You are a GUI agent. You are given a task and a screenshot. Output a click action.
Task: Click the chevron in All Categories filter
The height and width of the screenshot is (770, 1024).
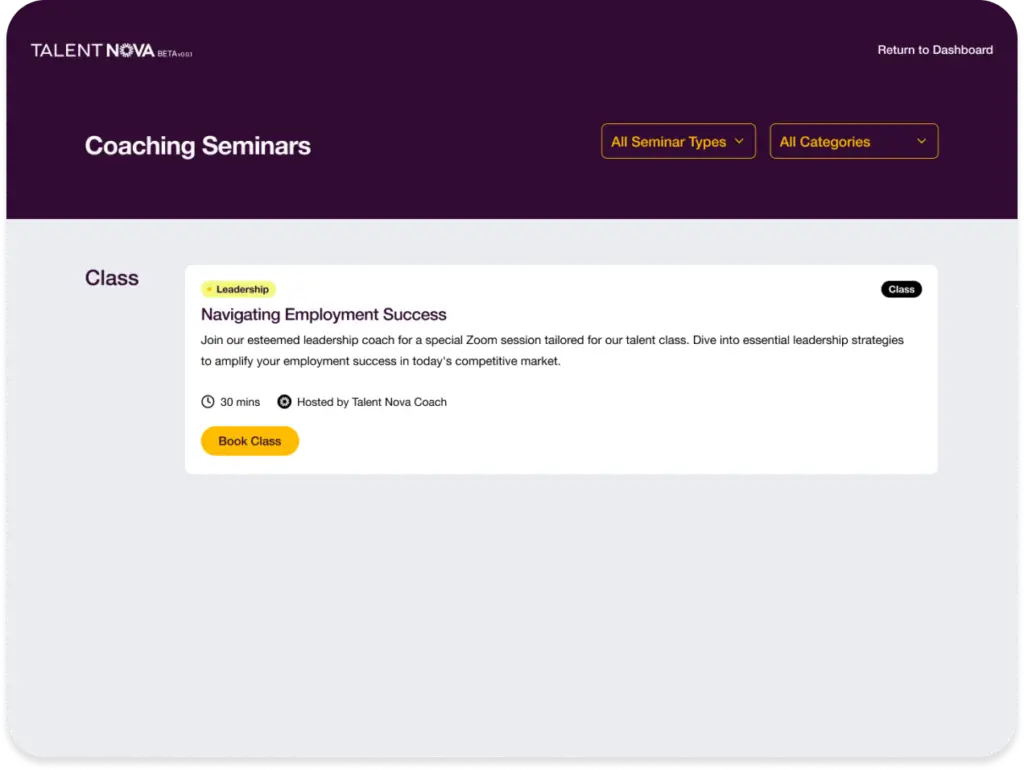coord(921,141)
